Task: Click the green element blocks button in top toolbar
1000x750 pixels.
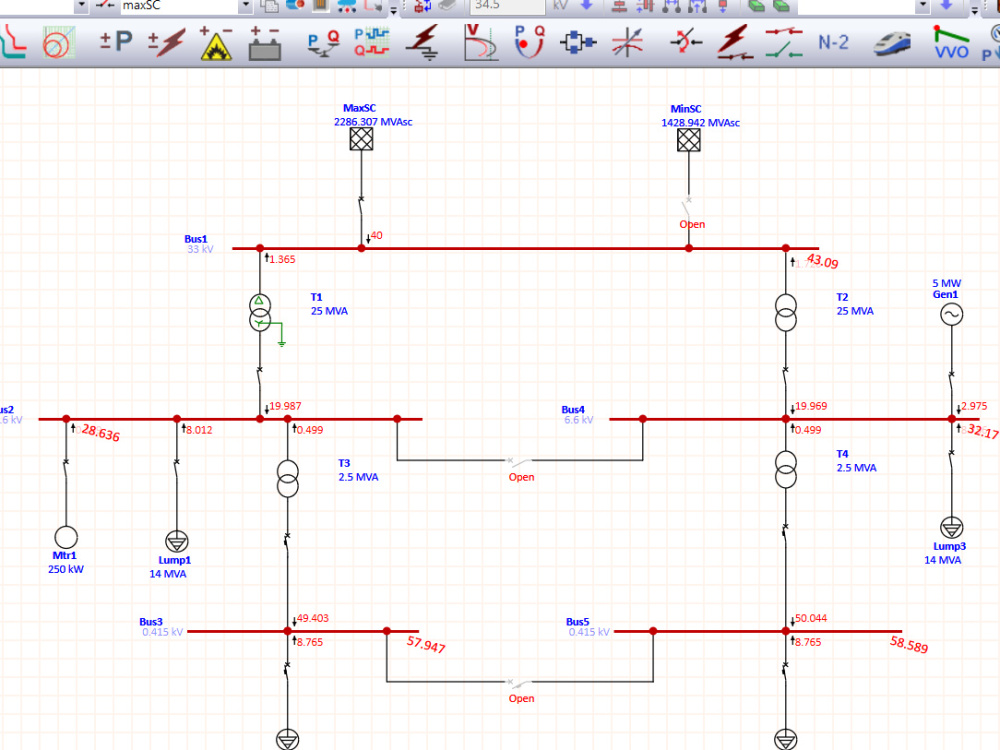Action: coord(755,6)
